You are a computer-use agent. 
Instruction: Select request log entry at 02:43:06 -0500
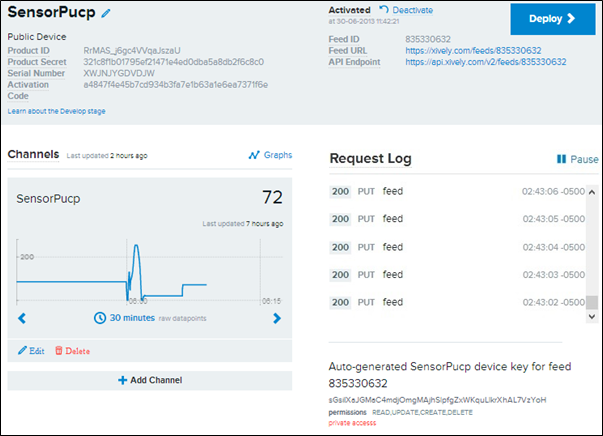[457, 191]
